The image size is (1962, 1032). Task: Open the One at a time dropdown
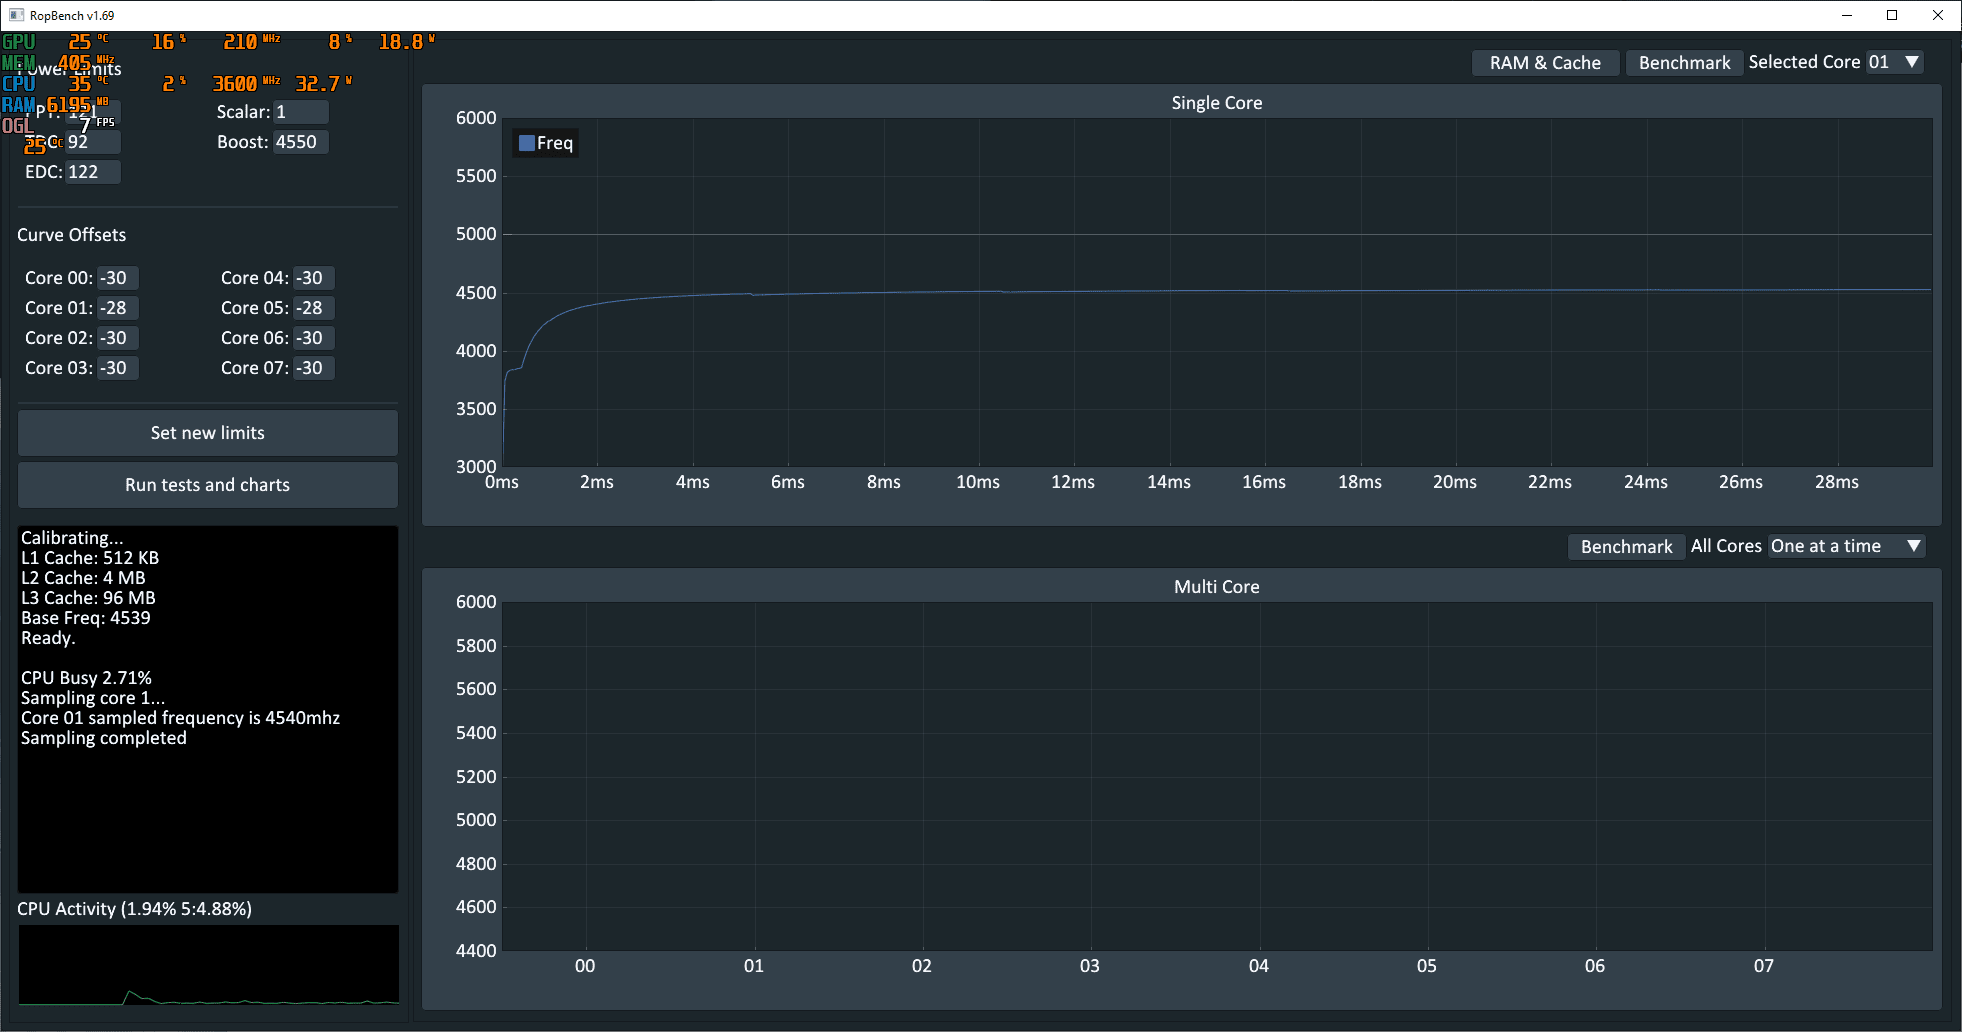coord(1846,546)
